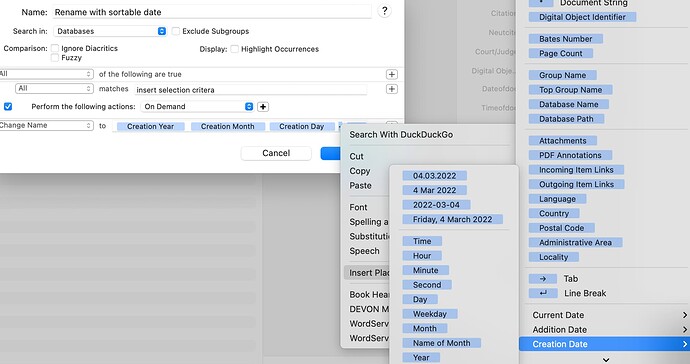Insert the Weekday placeholder
This screenshot has height=364, width=690.
click(429, 314)
